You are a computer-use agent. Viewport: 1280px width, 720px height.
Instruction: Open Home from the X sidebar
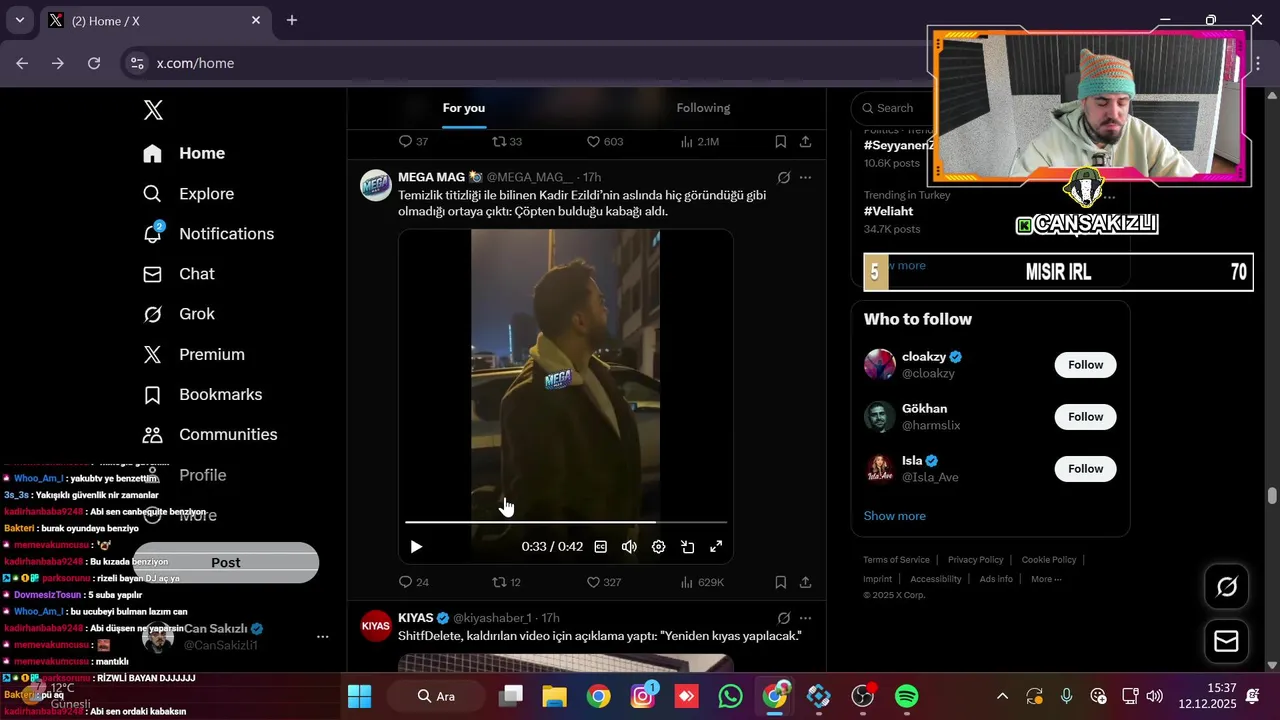(x=184, y=153)
